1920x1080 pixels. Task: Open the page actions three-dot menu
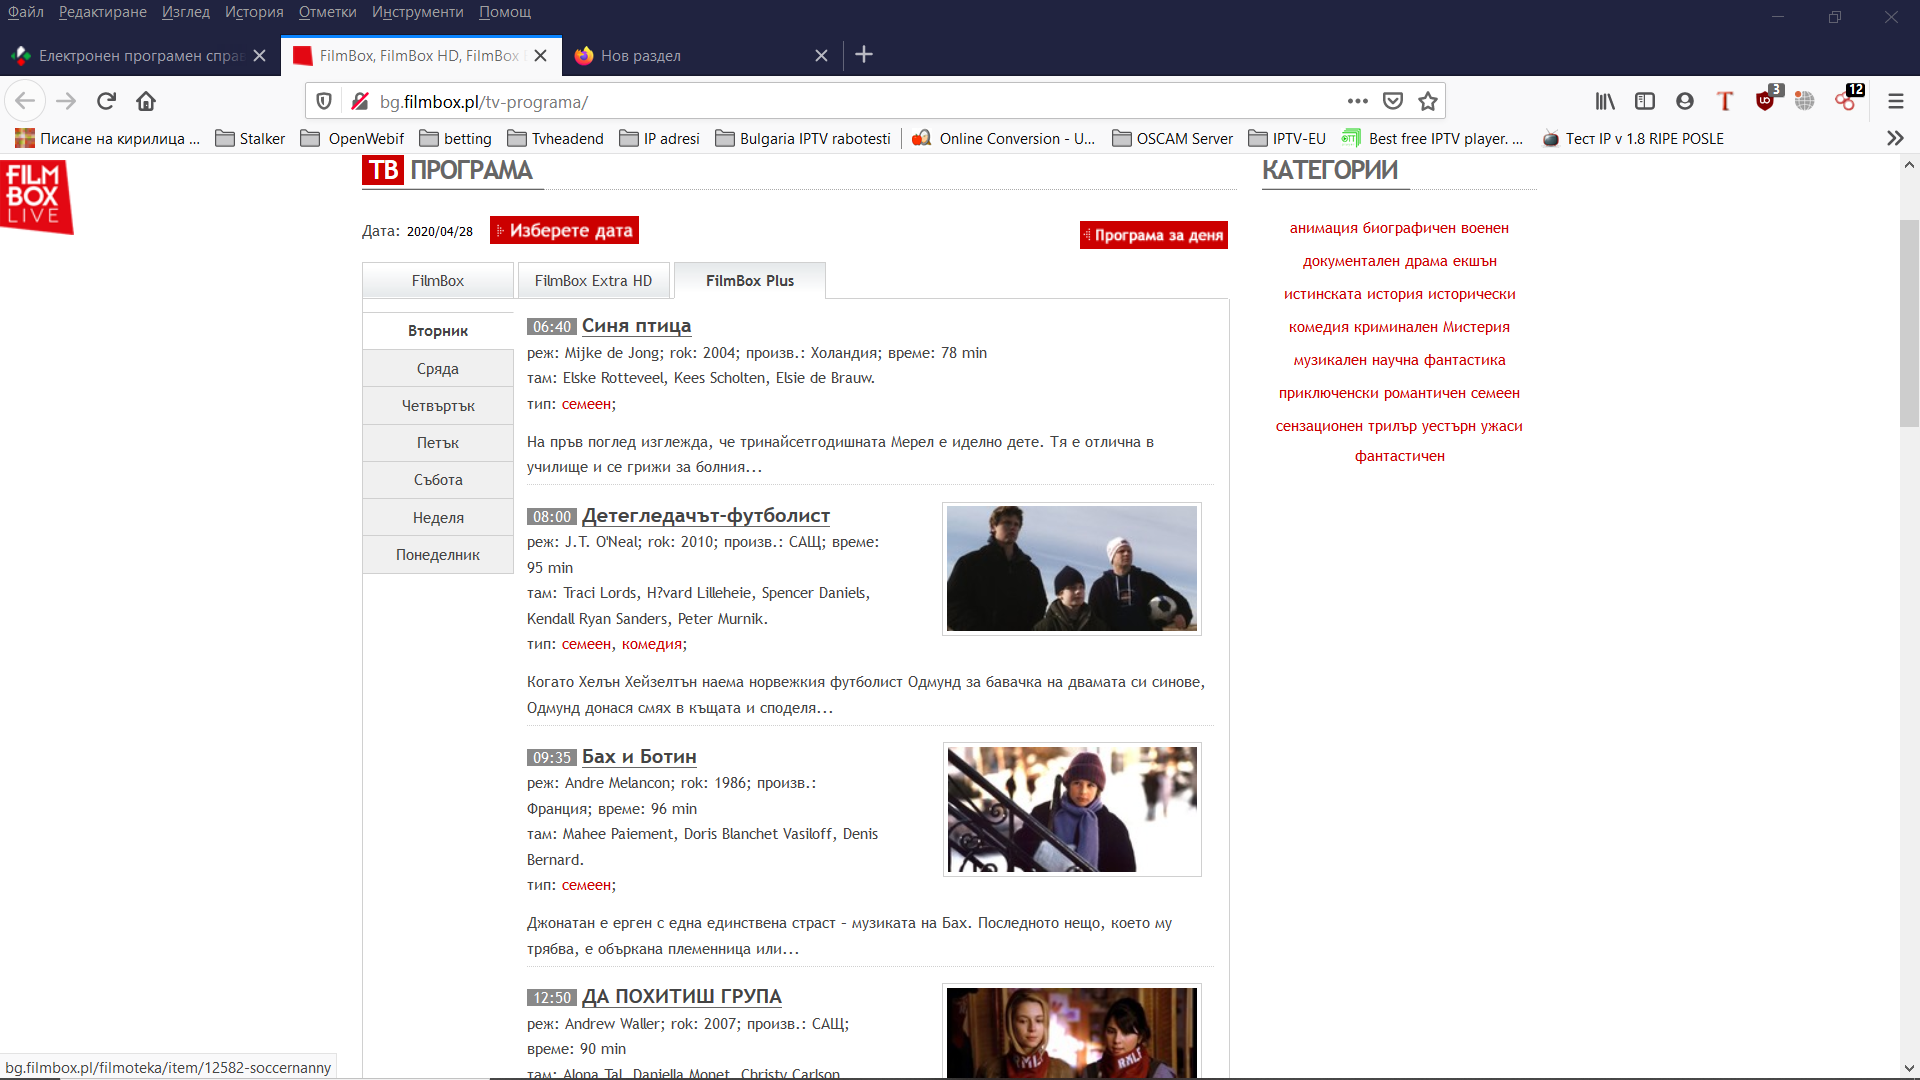pos(1357,101)
